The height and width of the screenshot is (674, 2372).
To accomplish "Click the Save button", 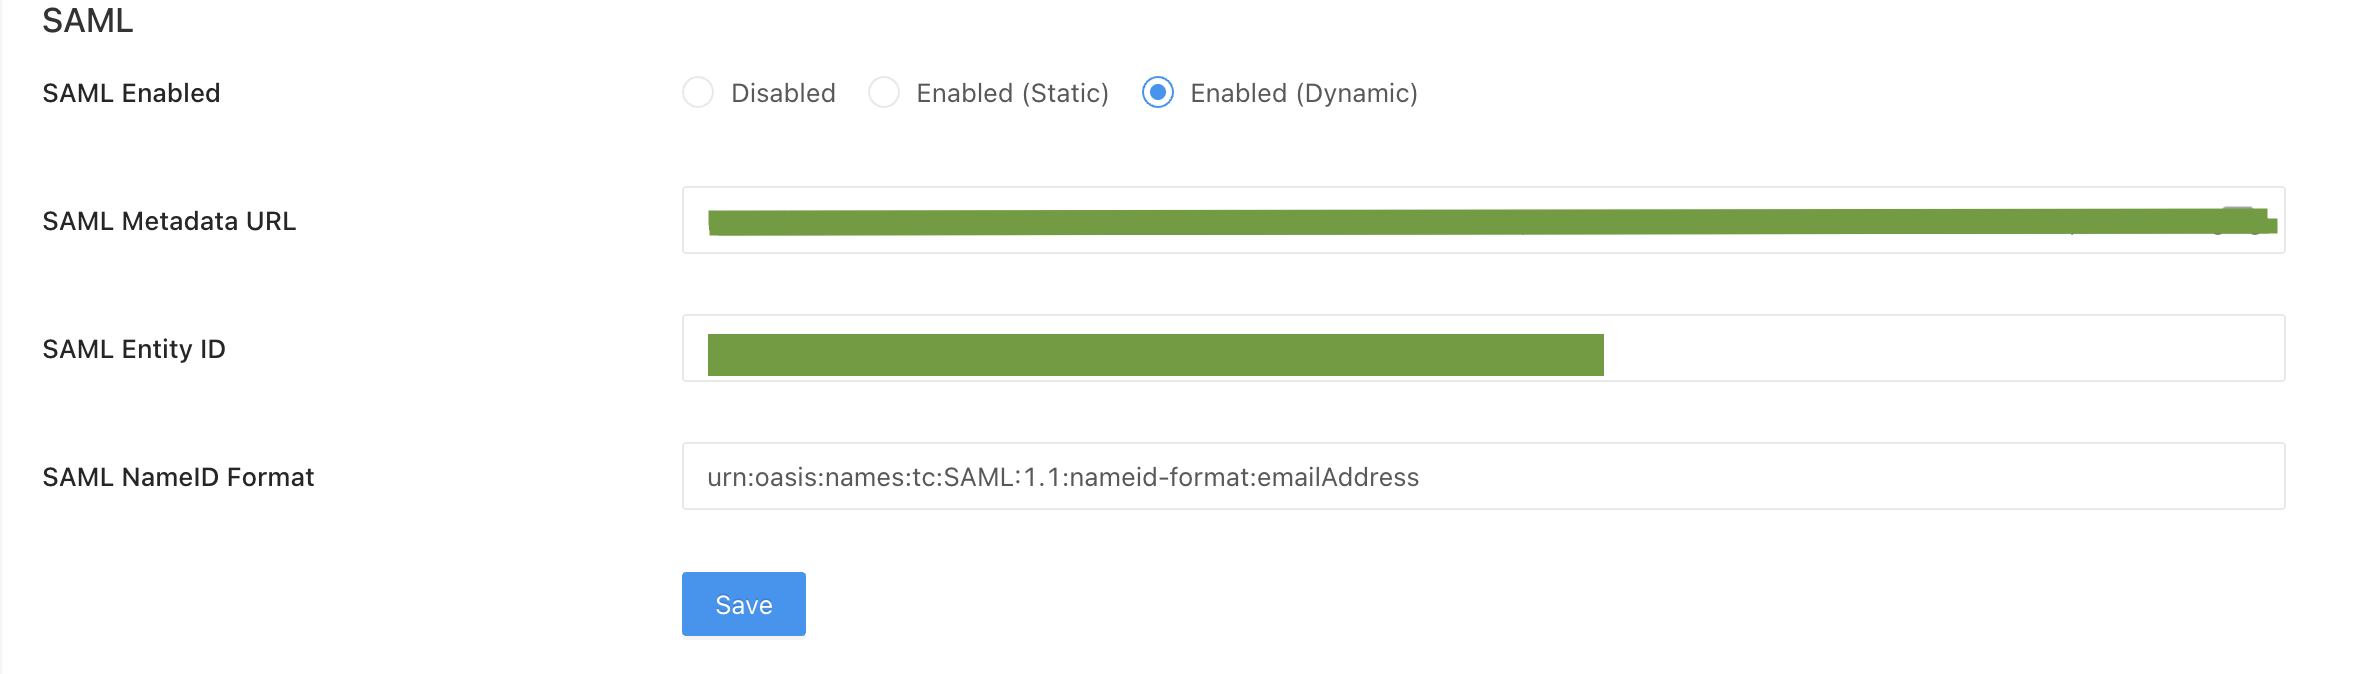I will point(742,603).
